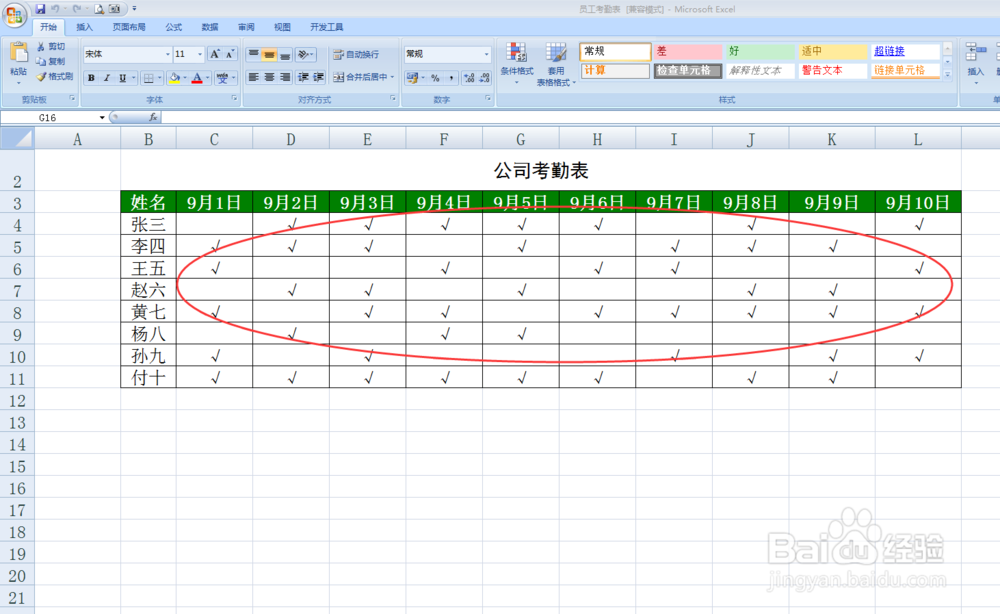This screenshot has width=1000, height=614.
Task: Open the font group dialog launcher
Action: [x=234, y=99]
